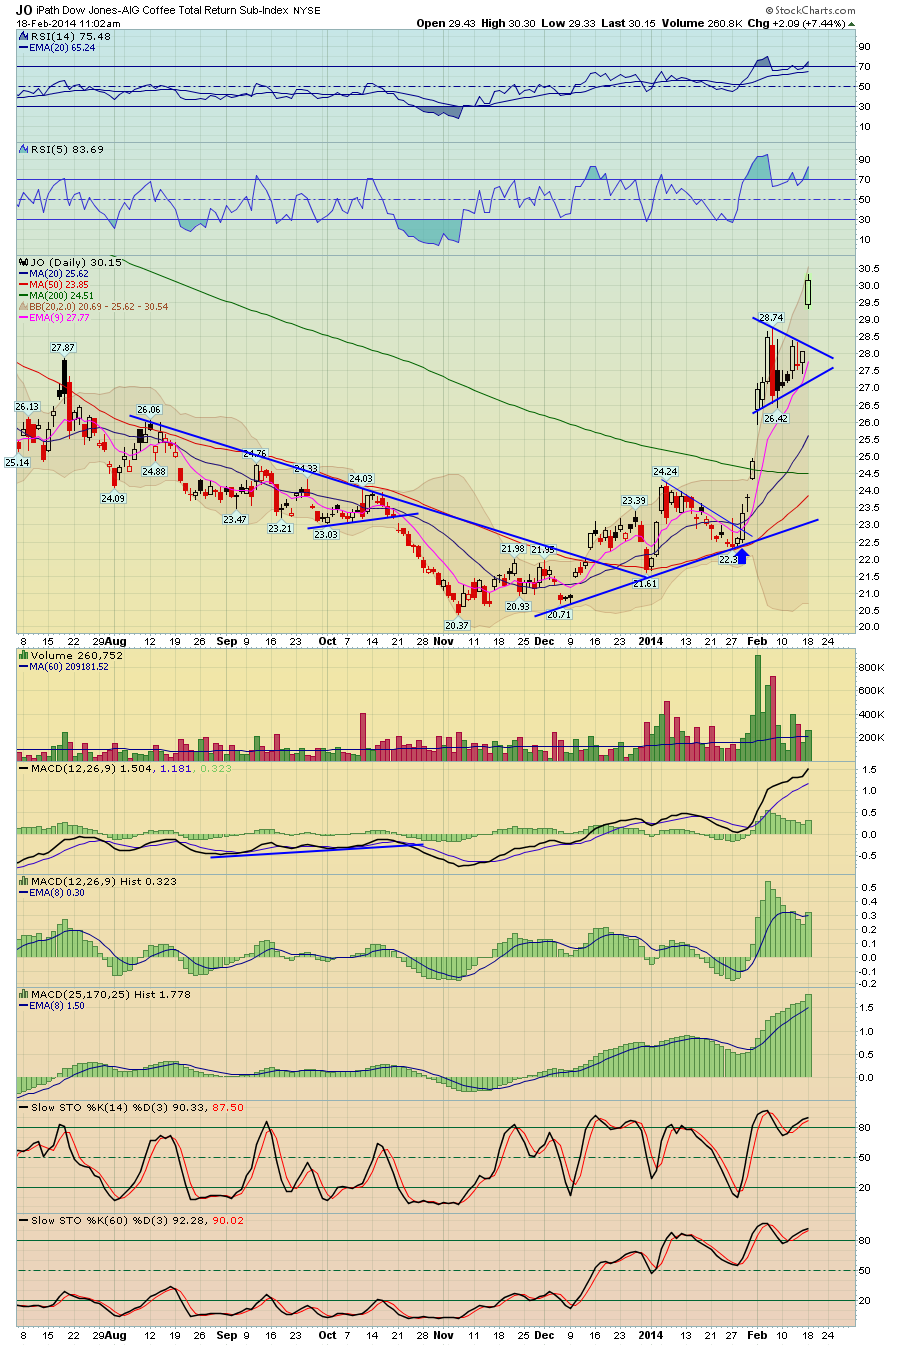Click the 20.37 November low label

tap(456, 625)
